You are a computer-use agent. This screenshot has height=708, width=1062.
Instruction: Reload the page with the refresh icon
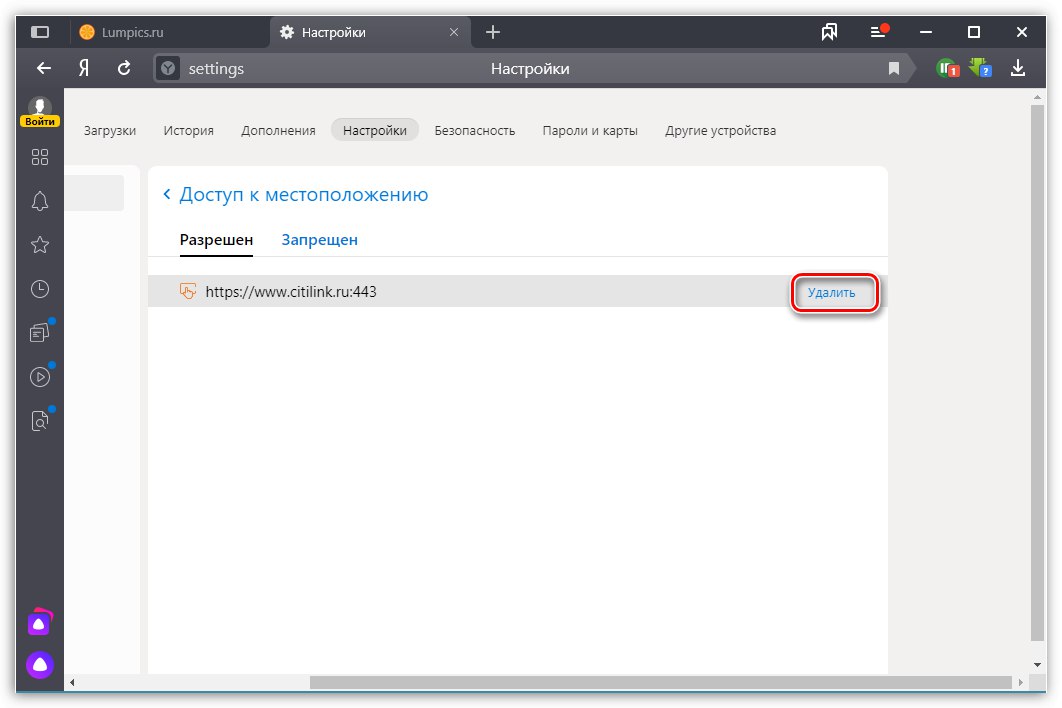click(124, 68)
